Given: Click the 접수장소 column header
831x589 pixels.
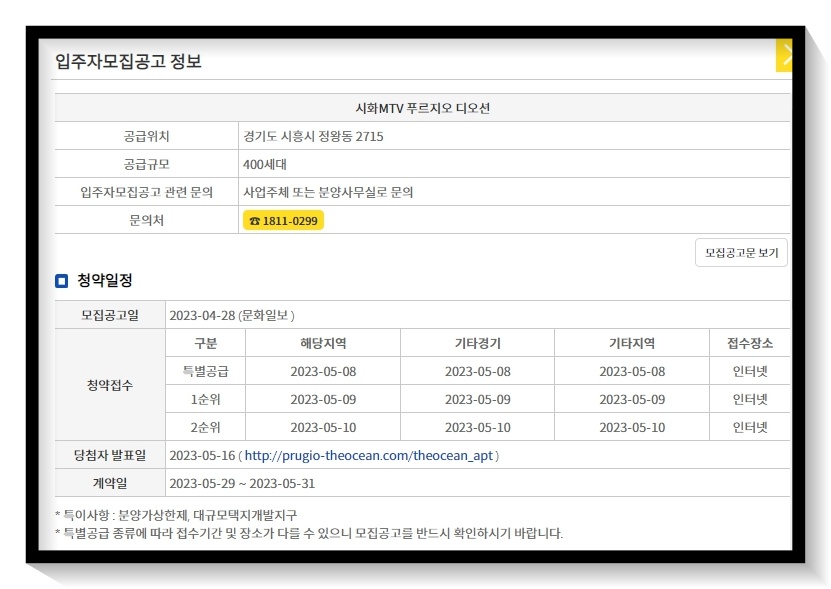Looking at the screenshot, I should click(x=750, y=343).
